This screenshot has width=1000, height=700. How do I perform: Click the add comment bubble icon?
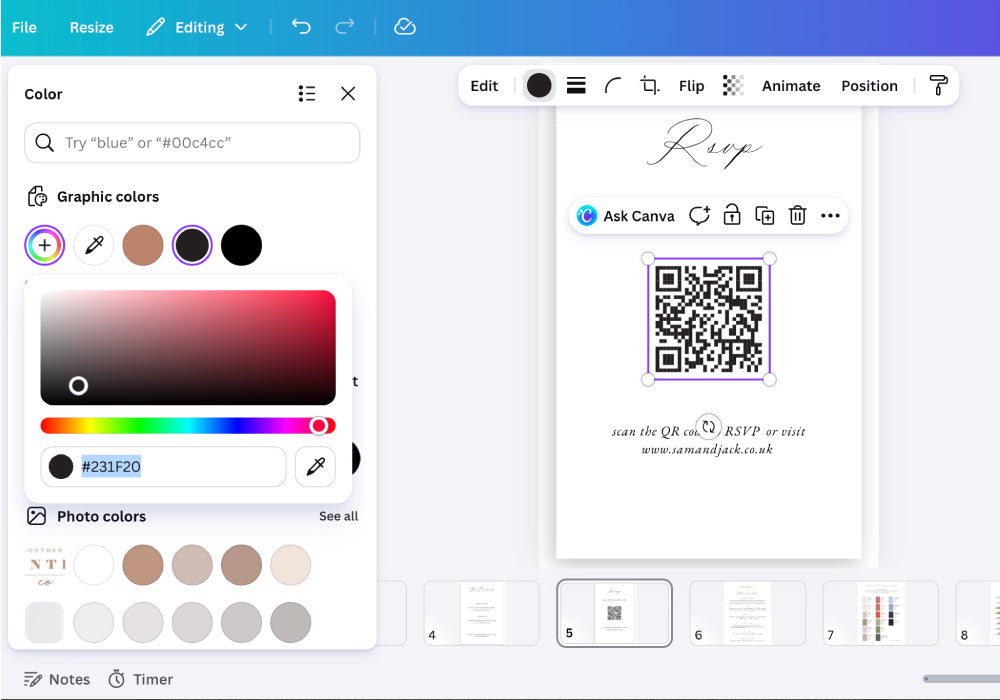tap(699, 215)
